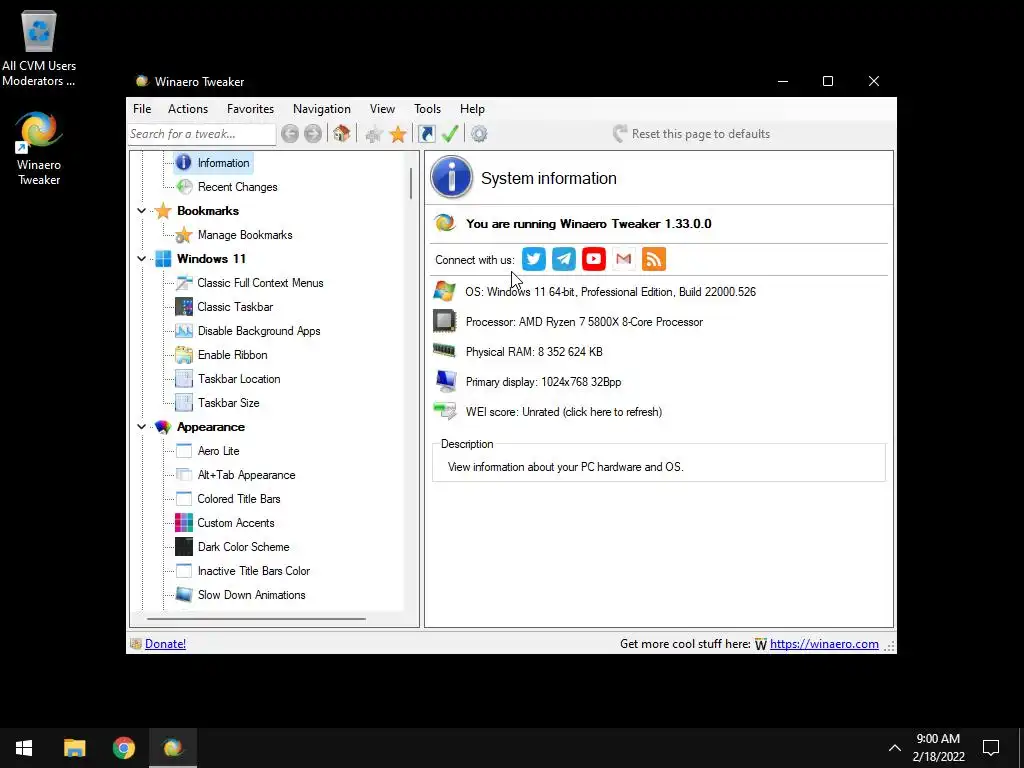
Task: Click the Slow Down Animations icon
Action: click(184, 595)
